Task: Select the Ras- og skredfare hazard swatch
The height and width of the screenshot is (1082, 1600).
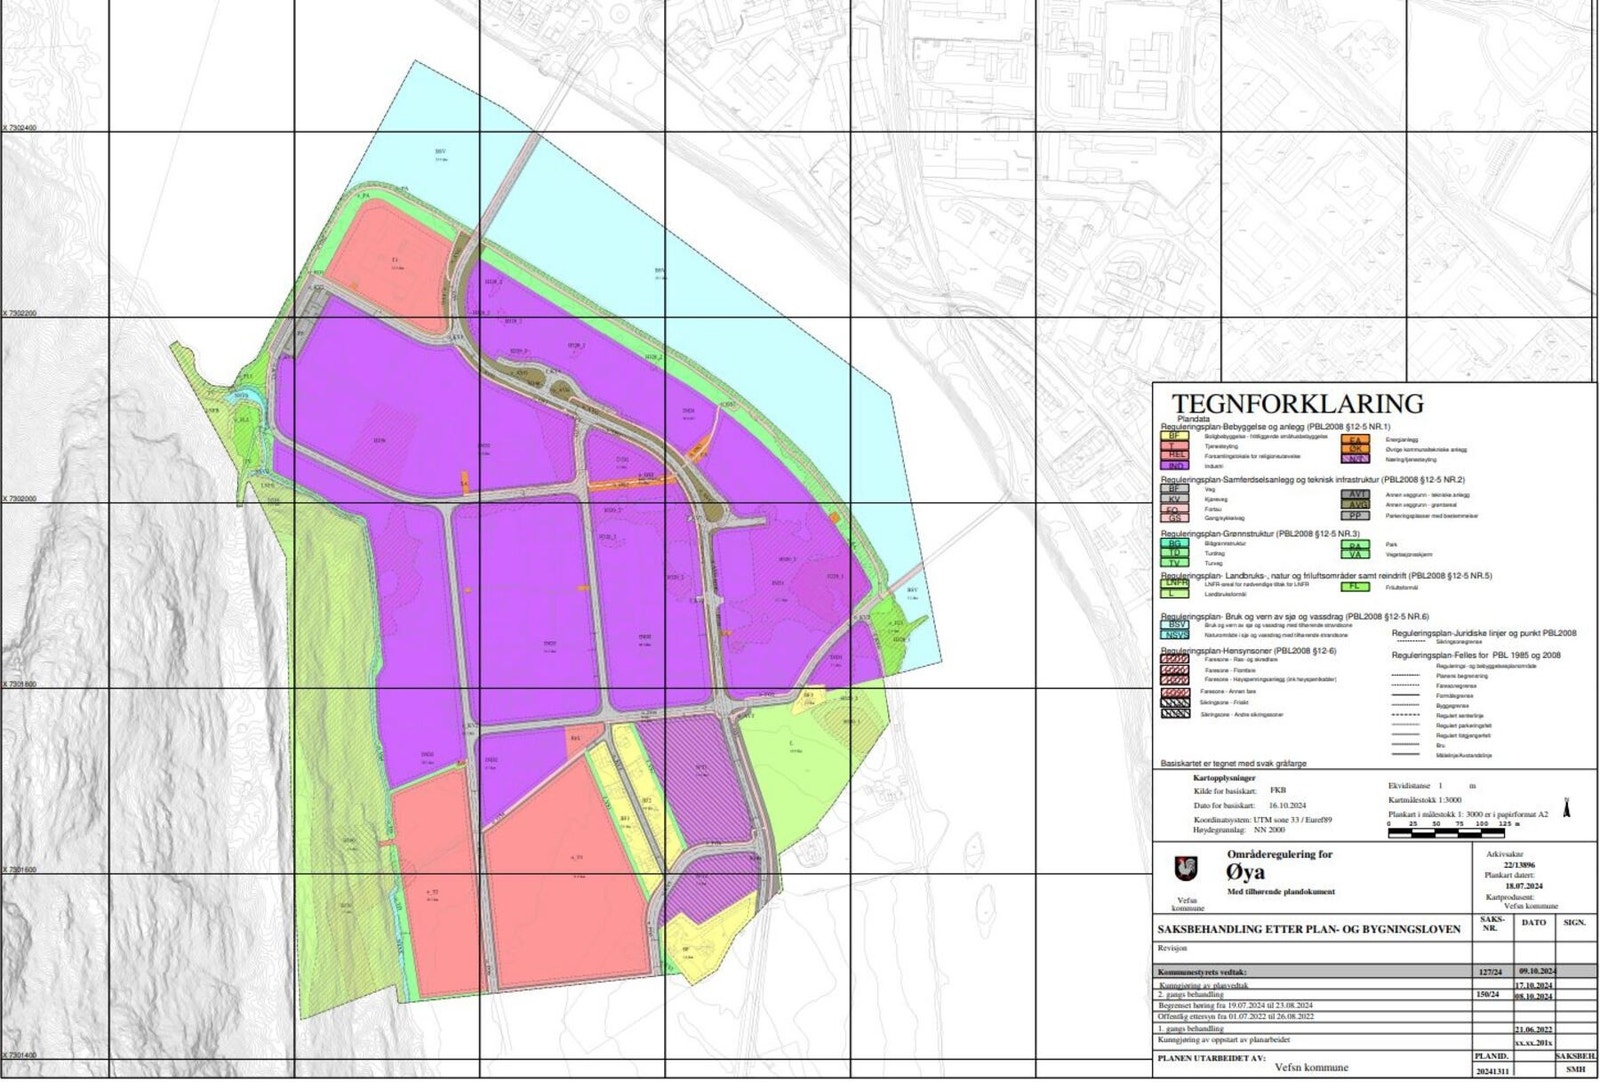Action: pos(1173,659)
